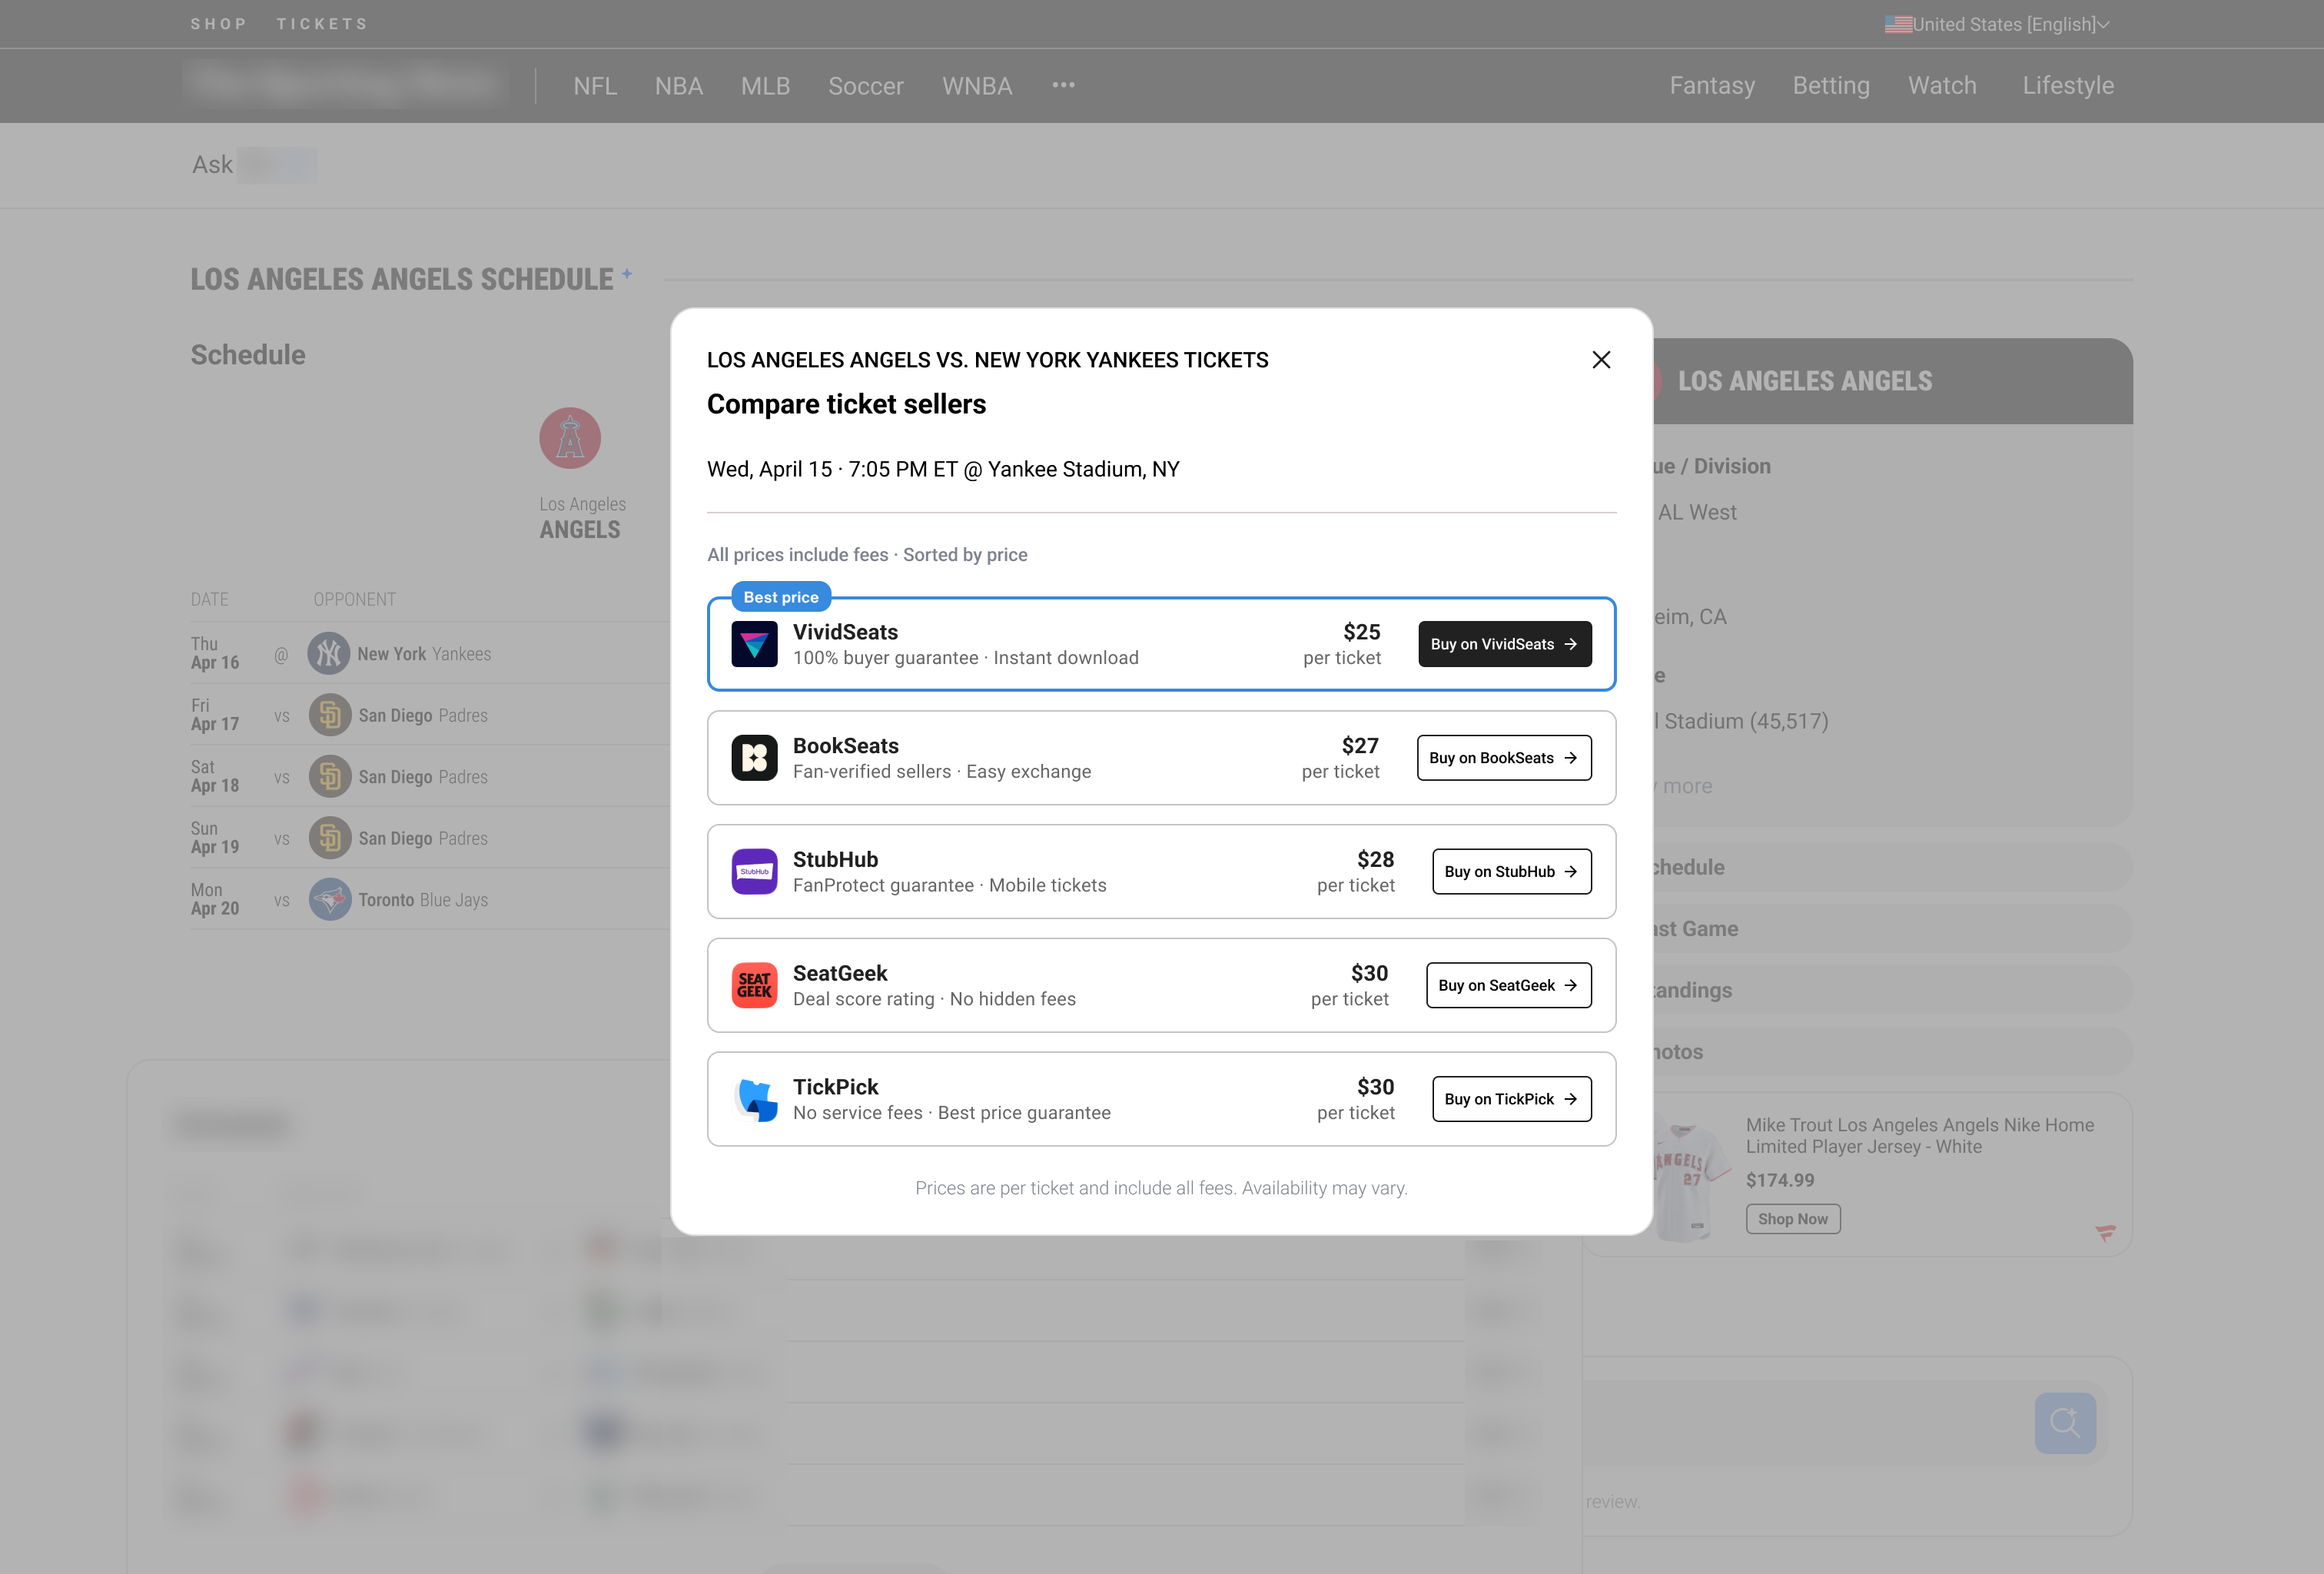Go to Fantasy section

coord(1712,86)
